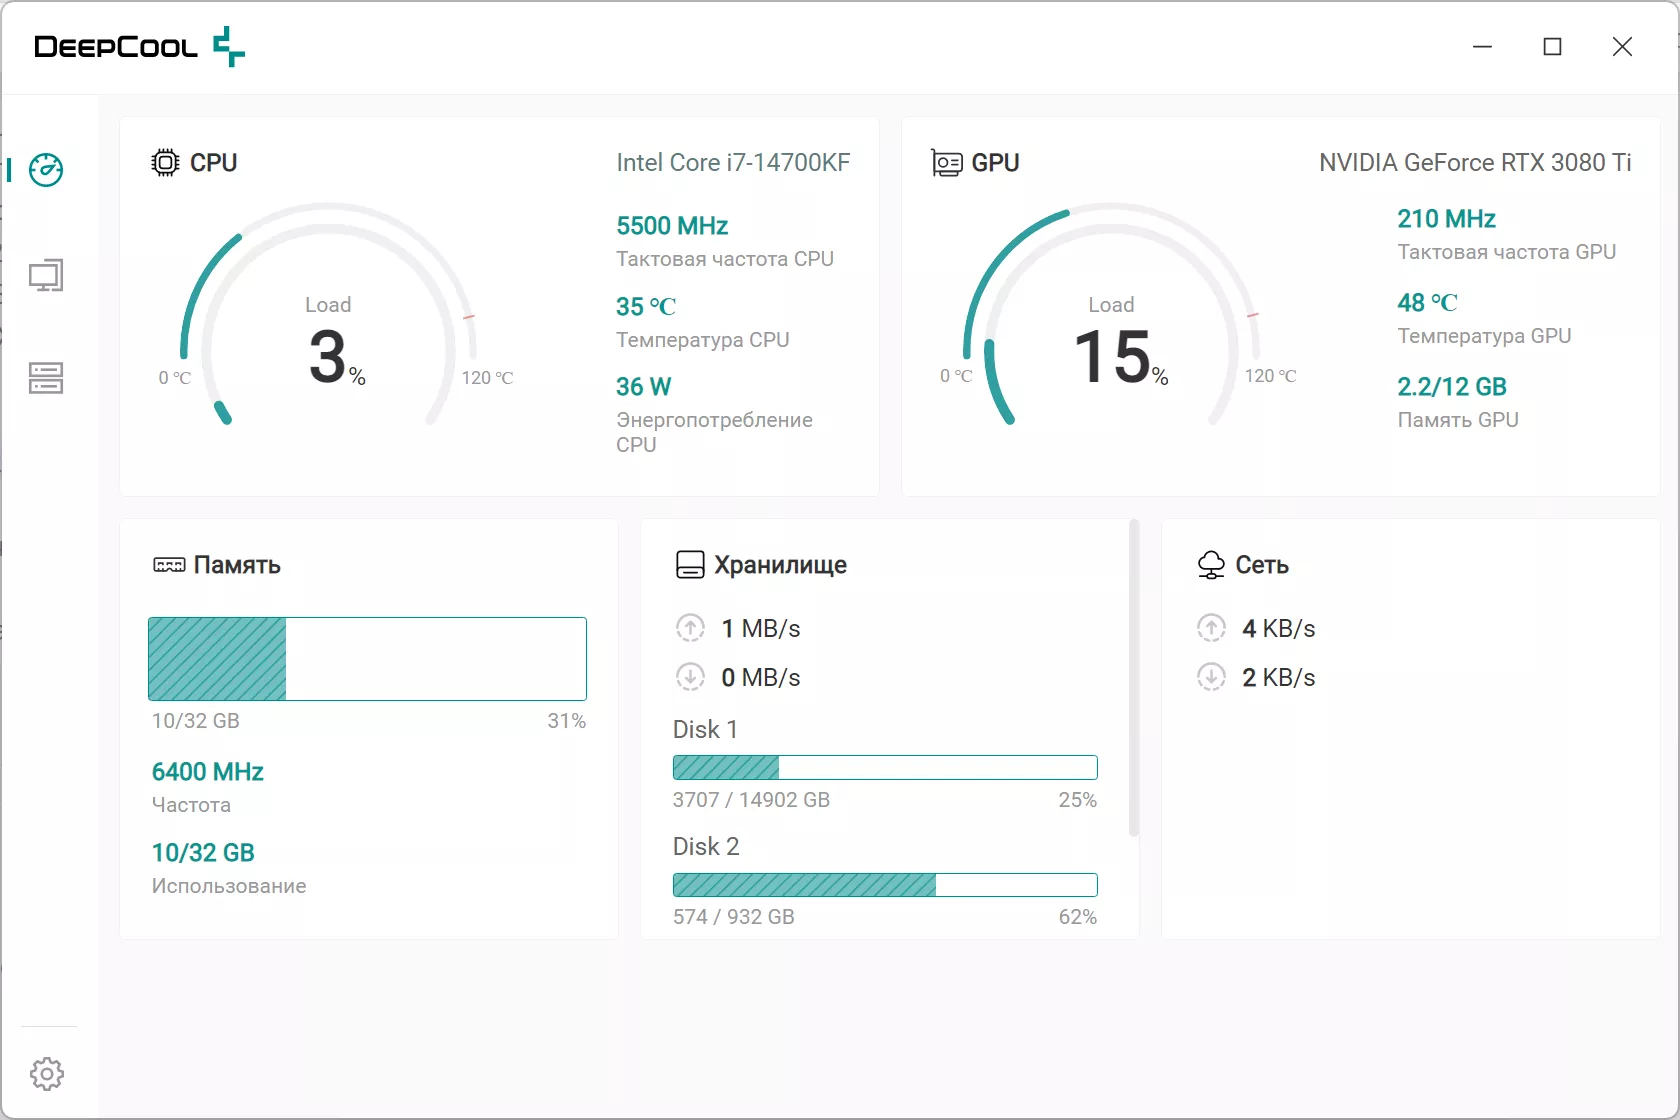Click the 3707 / 14902 GB text
The width and height of the screenshot is (1680, 1120).
pyautogui.click(x=751, y=800)
